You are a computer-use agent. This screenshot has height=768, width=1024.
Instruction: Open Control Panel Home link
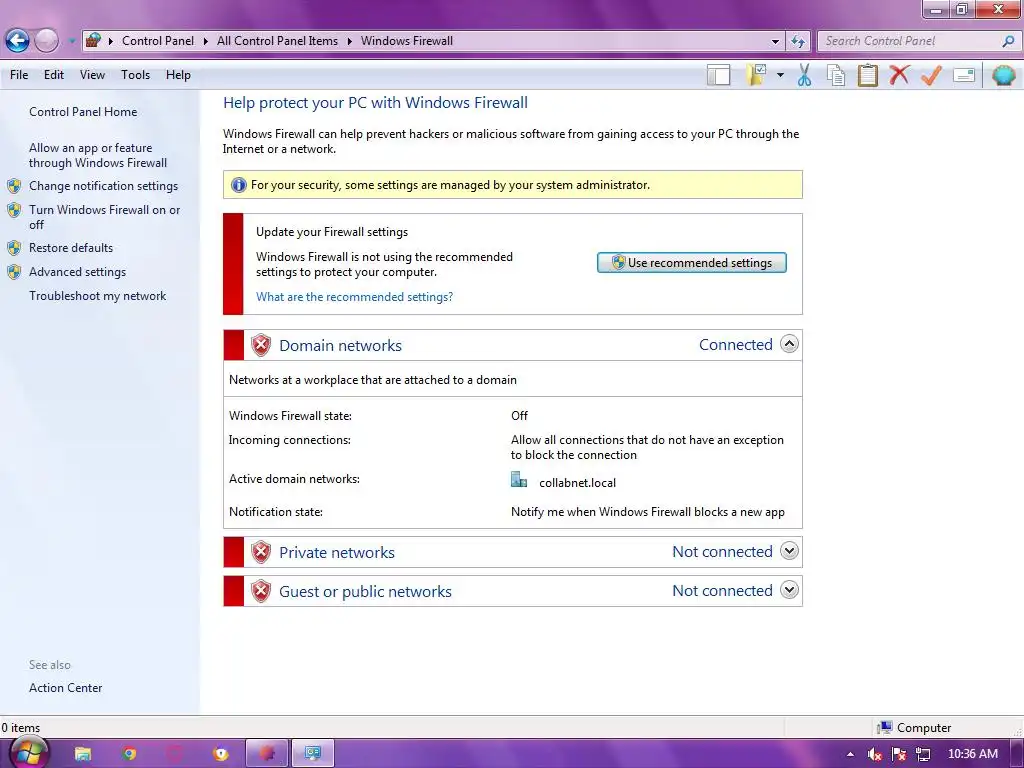click(x=83, y=112)
